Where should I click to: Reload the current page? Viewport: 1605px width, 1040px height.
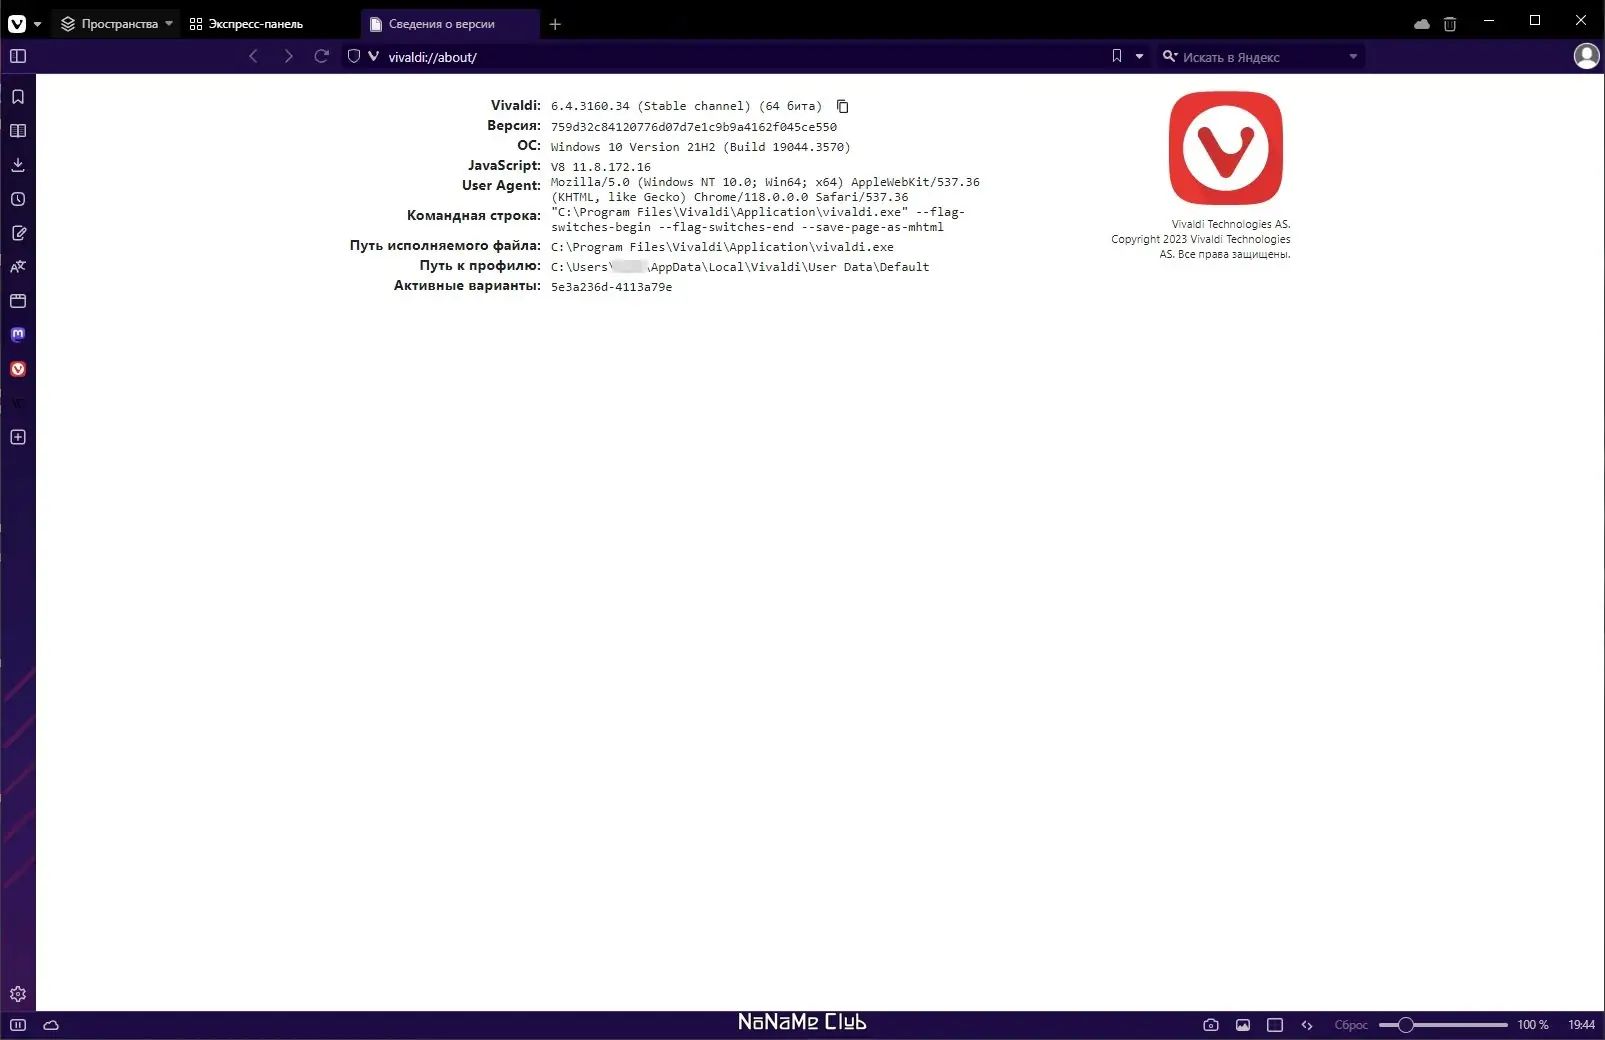(x=321, y=57)
